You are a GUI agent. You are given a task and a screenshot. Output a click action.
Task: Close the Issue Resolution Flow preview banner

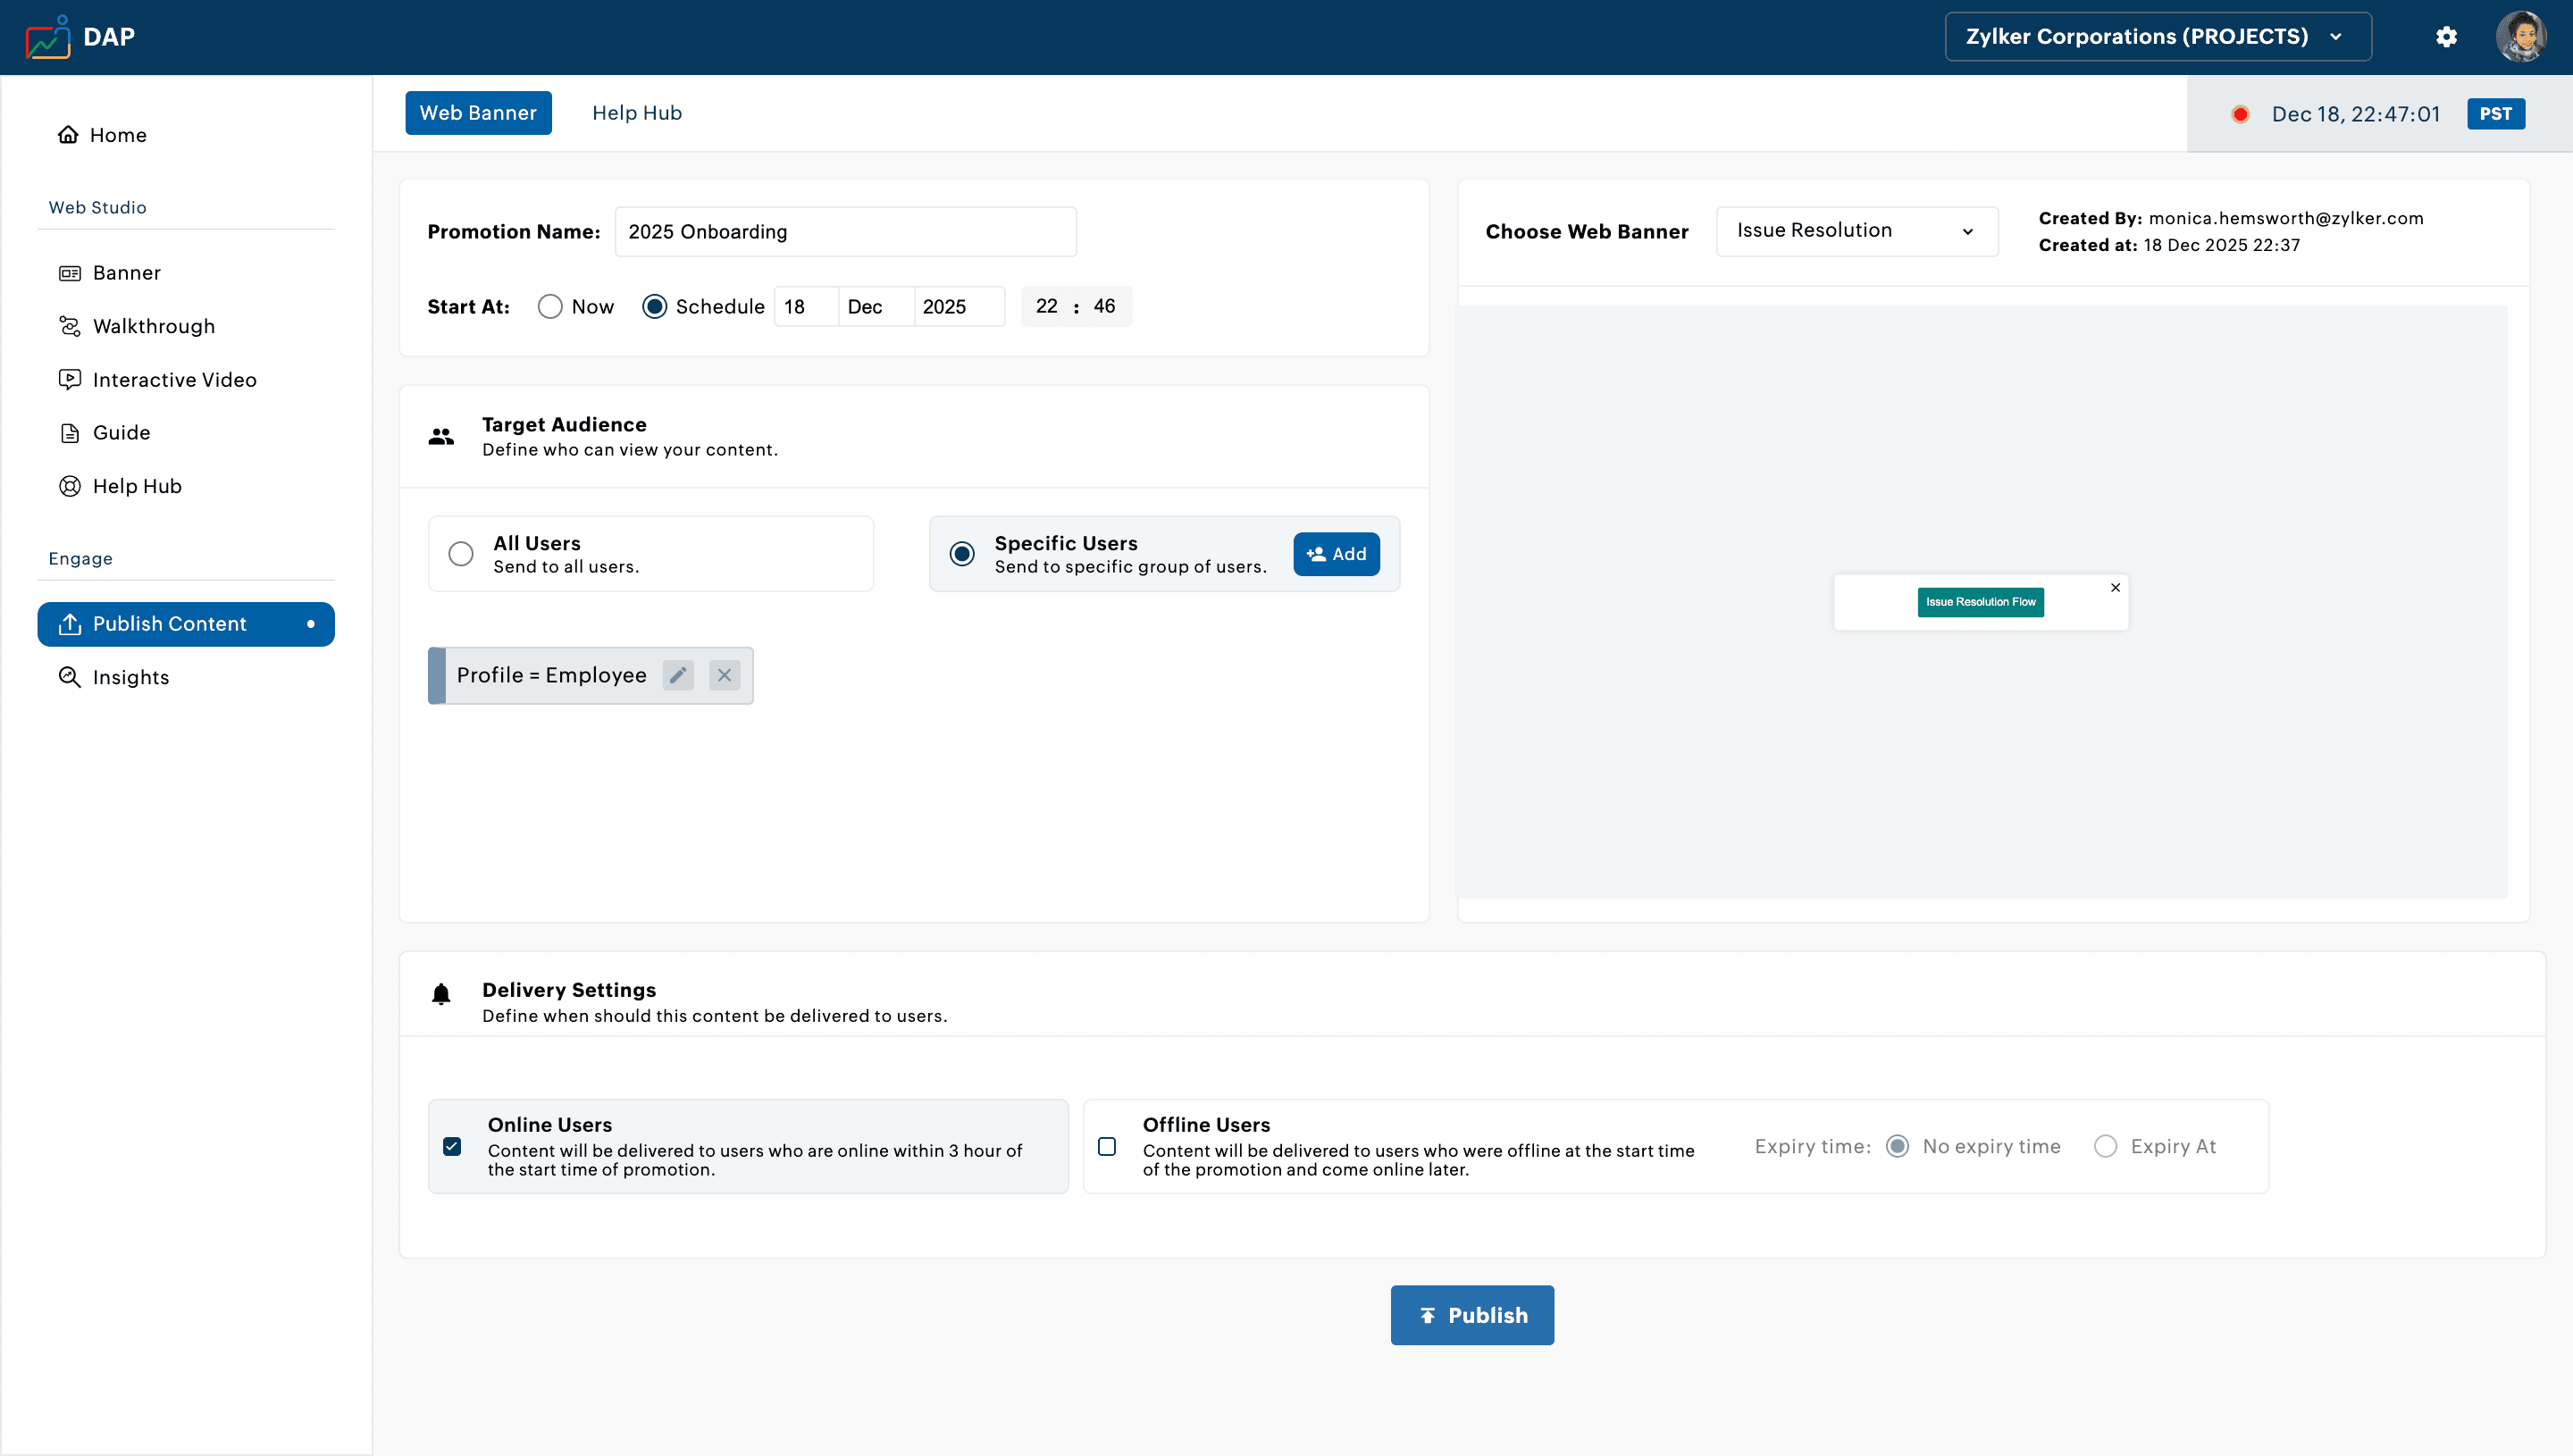2115,588
